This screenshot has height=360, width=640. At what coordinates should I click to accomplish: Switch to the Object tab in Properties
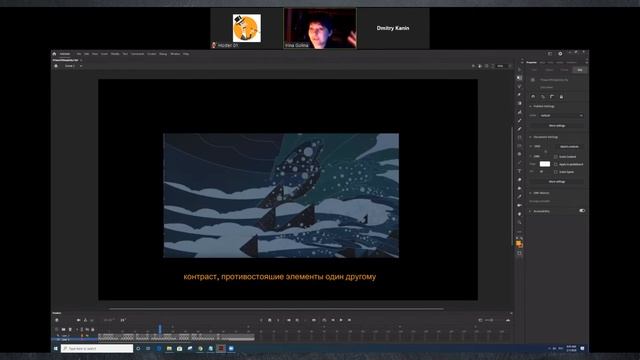point(549,70)
